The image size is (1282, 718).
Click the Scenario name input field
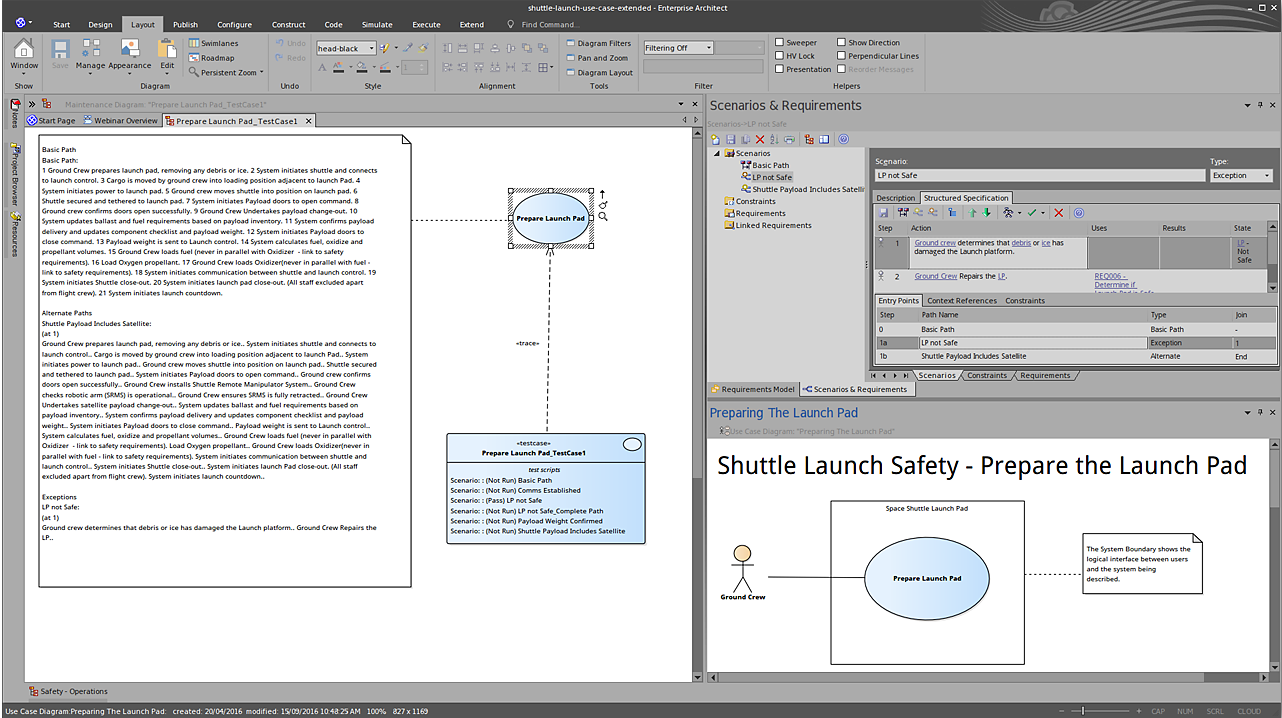1040,175
